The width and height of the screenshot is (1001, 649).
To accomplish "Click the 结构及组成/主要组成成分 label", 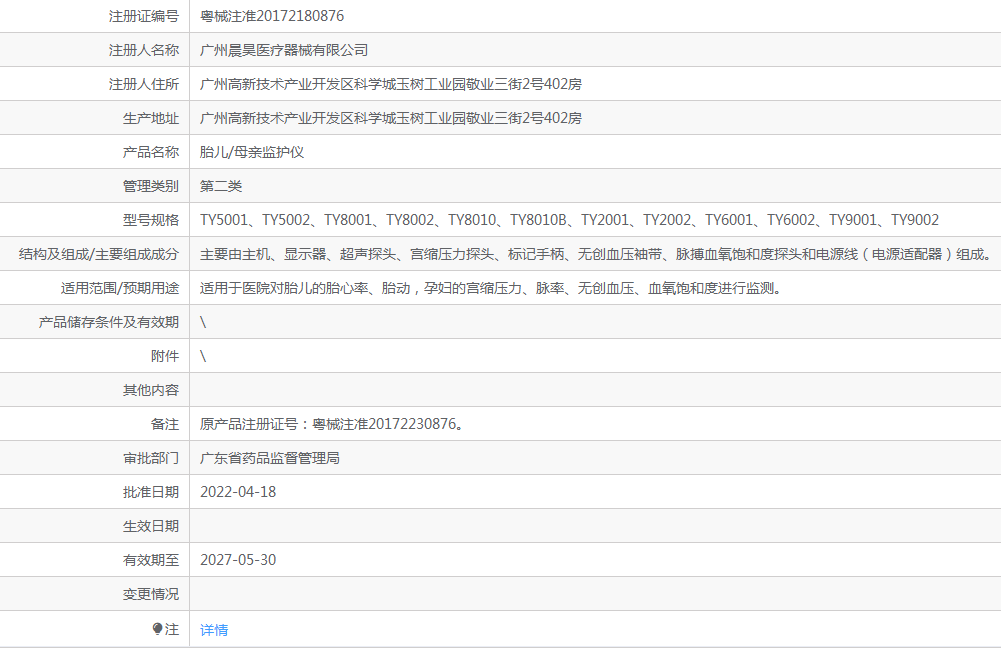I will pos(99,254).
